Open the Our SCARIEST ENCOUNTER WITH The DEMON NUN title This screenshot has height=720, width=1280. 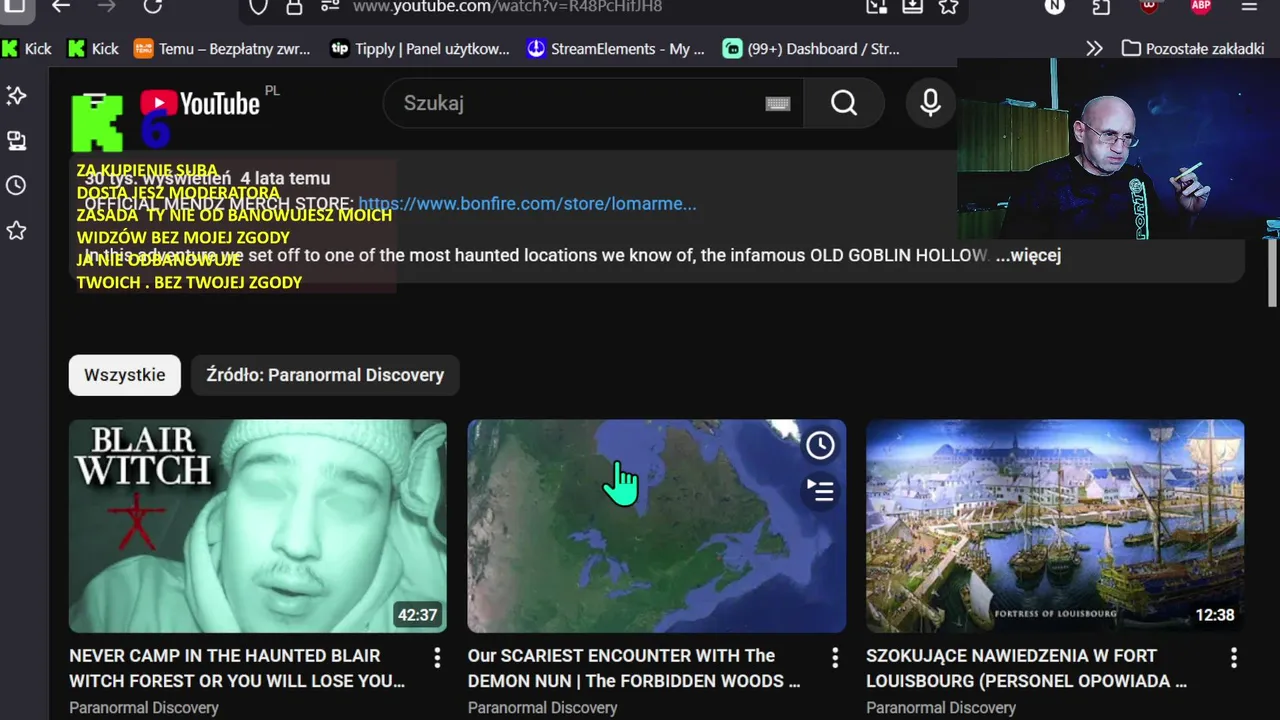[x=634, y=668]
